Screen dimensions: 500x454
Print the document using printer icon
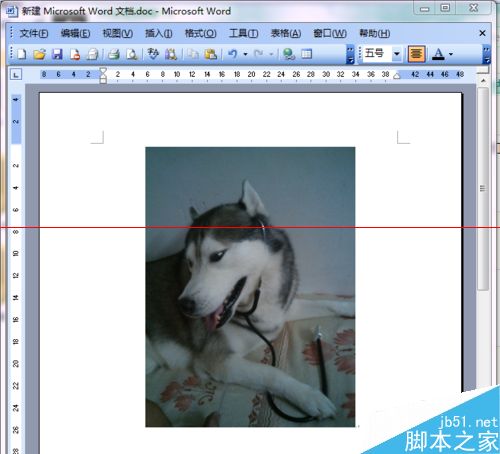114,54
